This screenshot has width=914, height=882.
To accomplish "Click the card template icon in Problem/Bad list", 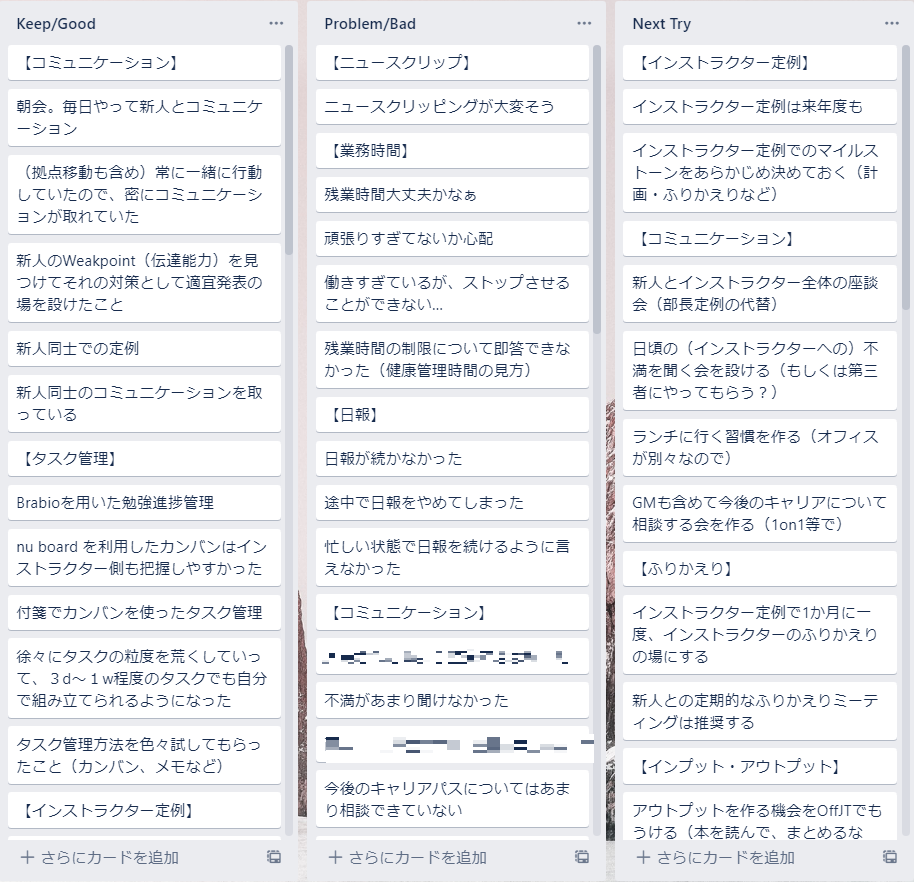I will 582,857.
